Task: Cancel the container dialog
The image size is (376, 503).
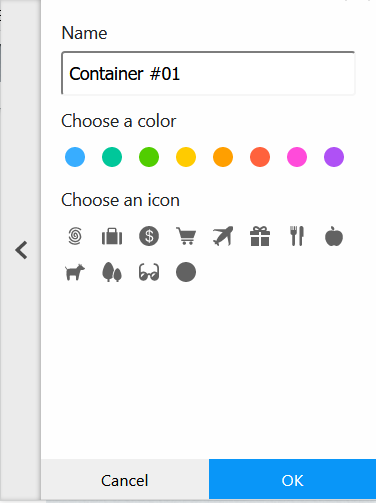Action: tap(125, 480)
